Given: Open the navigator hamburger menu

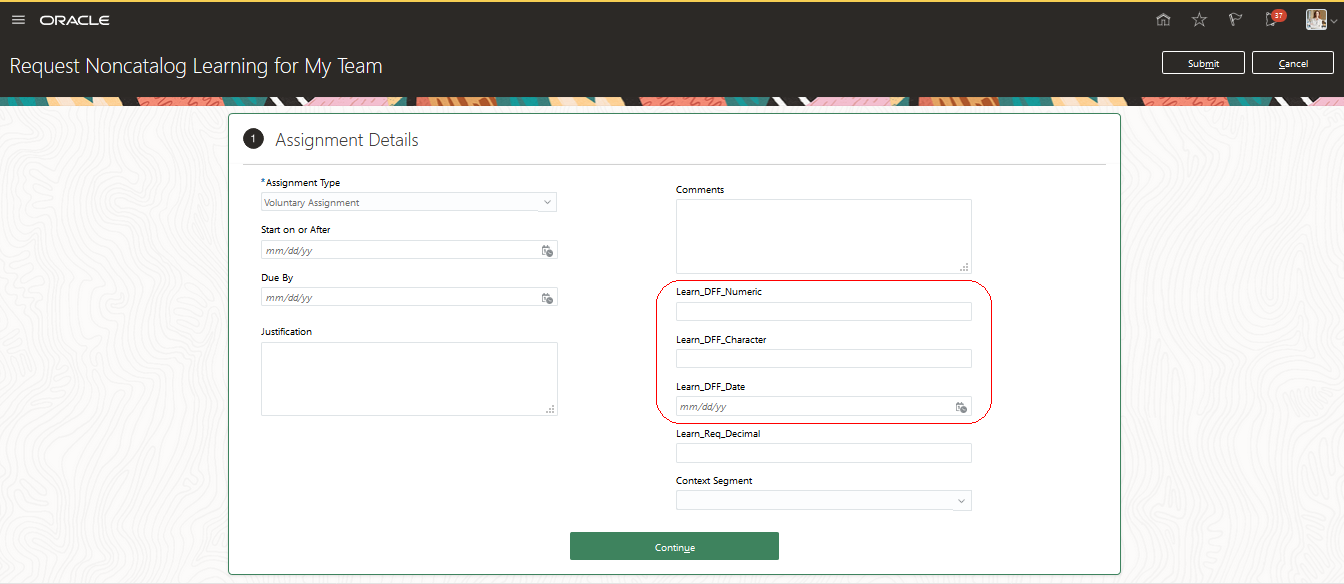Looking at the screenshot, I should 18,20.
